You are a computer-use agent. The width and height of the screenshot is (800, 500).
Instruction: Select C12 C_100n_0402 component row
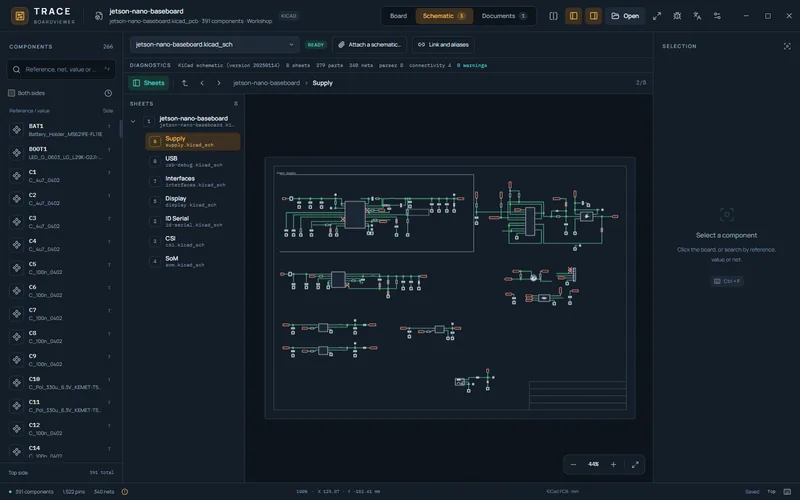tap(61, 429)
